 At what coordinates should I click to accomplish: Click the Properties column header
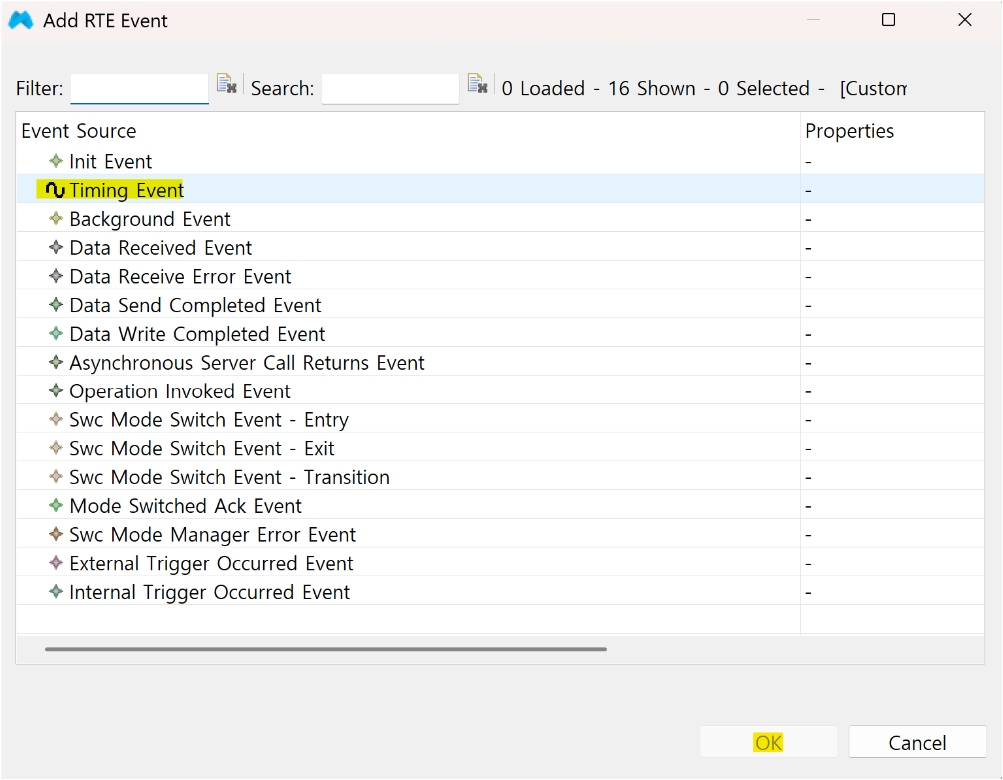click(x=892, y=131)
